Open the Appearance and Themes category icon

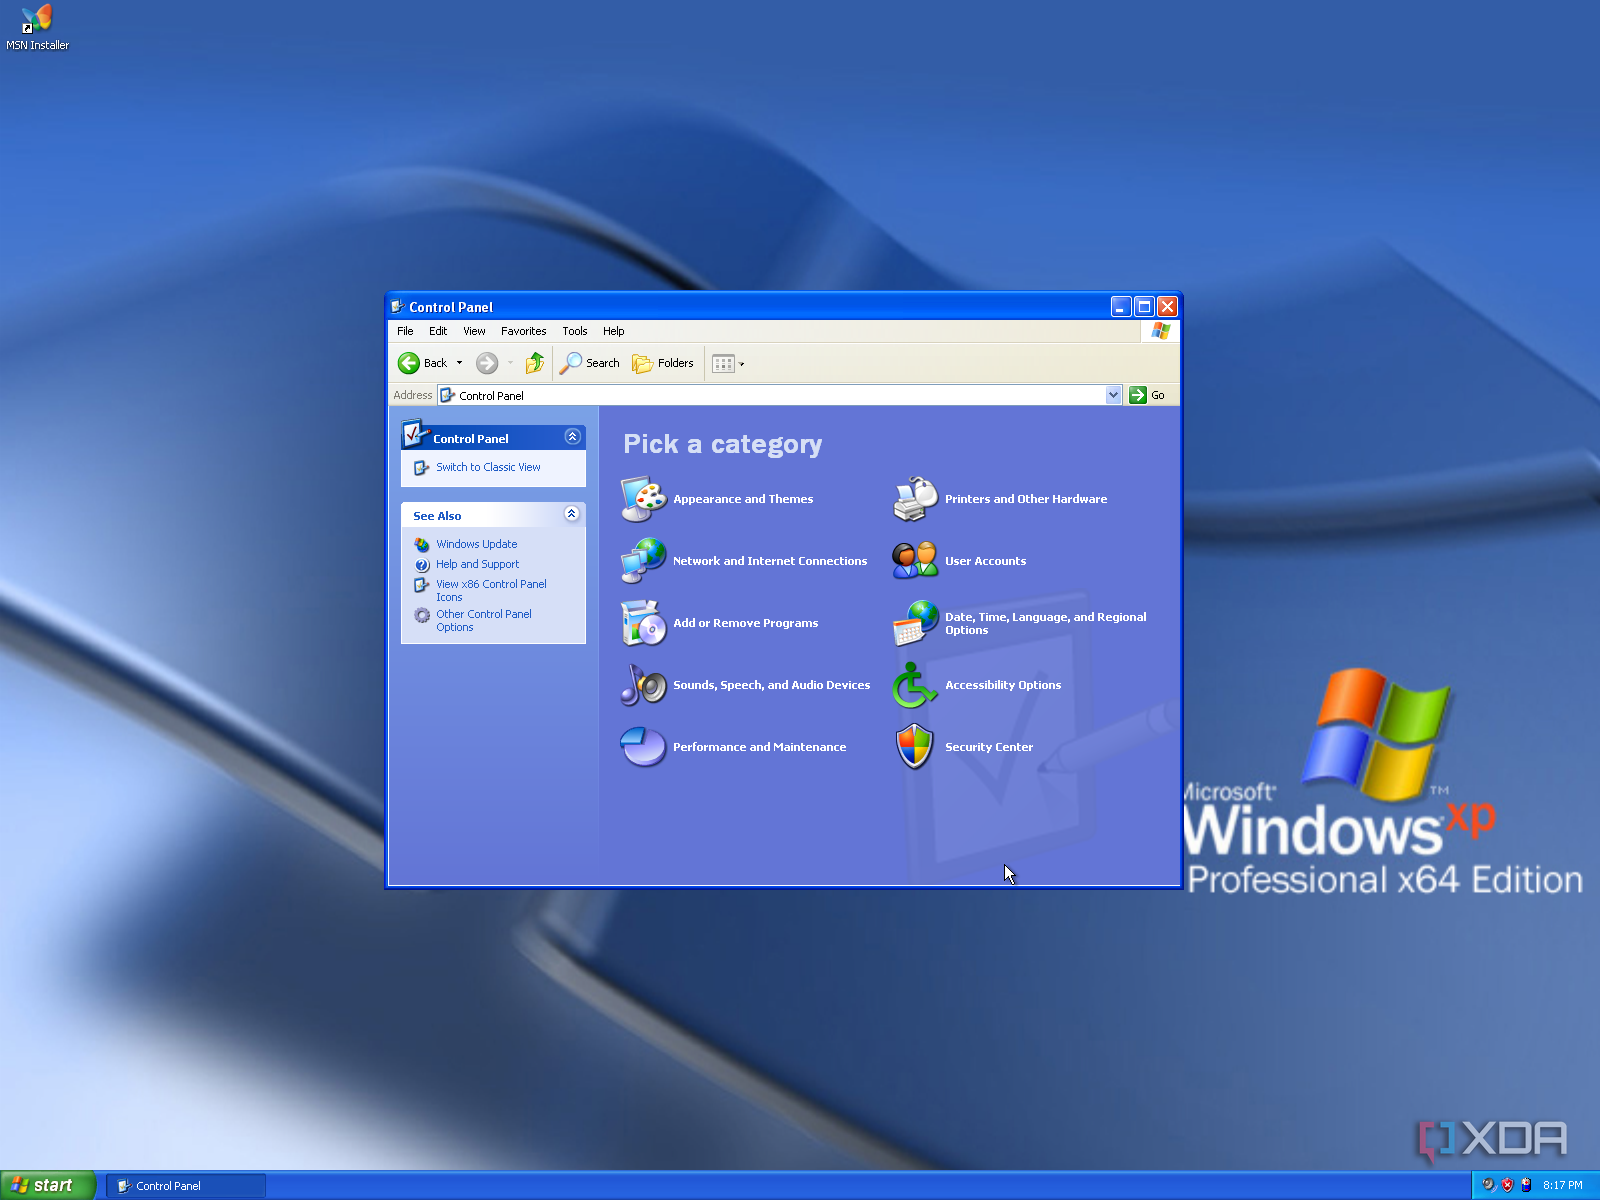pyautogui.click(x=643, y=499)
